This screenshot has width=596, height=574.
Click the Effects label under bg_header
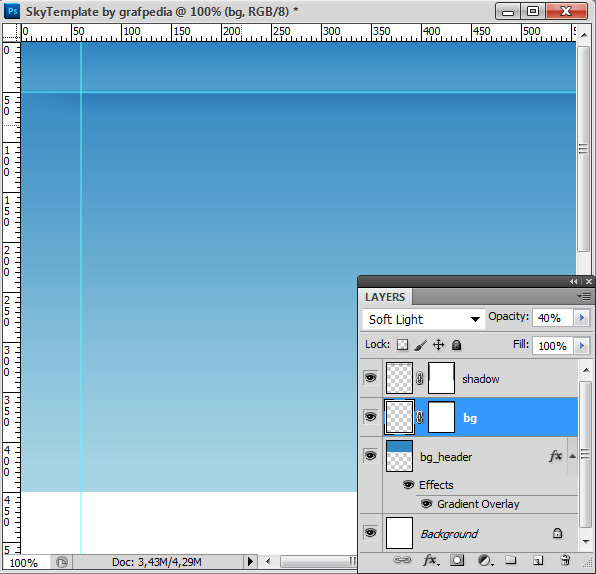coord(436,485)
